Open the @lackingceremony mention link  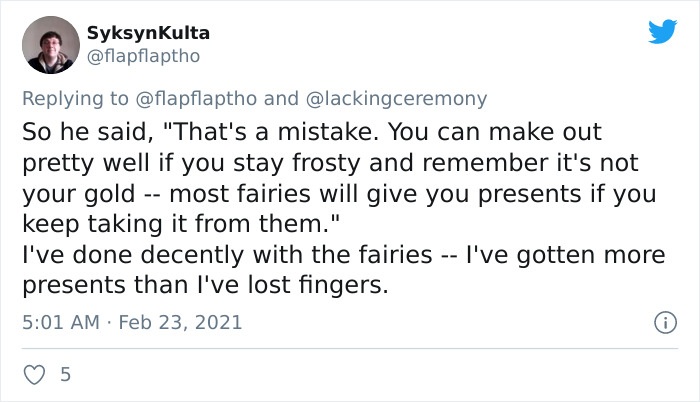tap(395, 98)
